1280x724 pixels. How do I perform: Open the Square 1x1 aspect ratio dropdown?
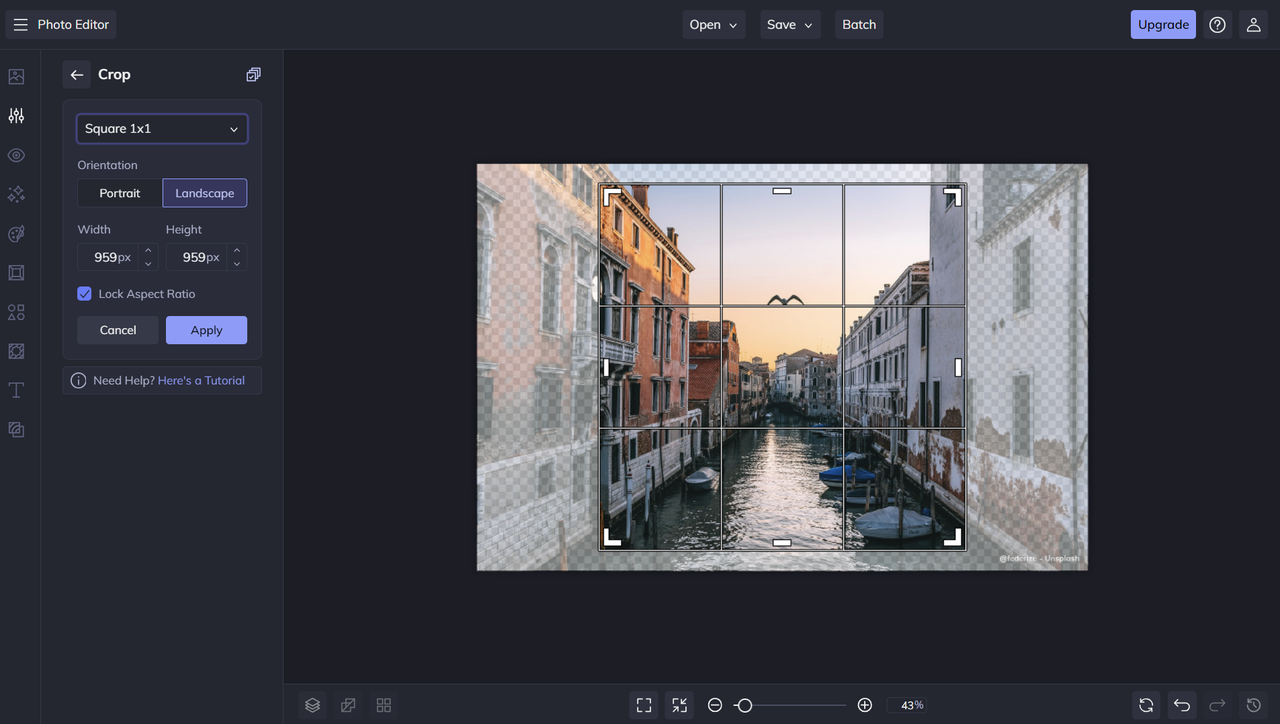(162, 129)
